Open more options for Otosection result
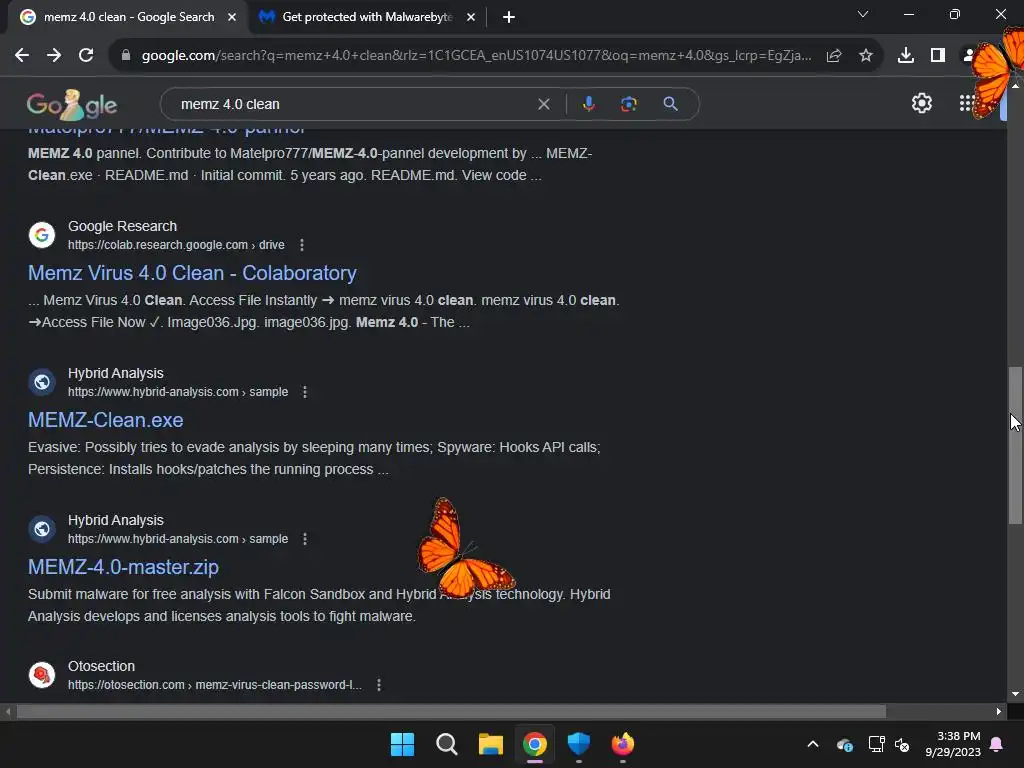Screen dimensions: 1024x768 379,685
